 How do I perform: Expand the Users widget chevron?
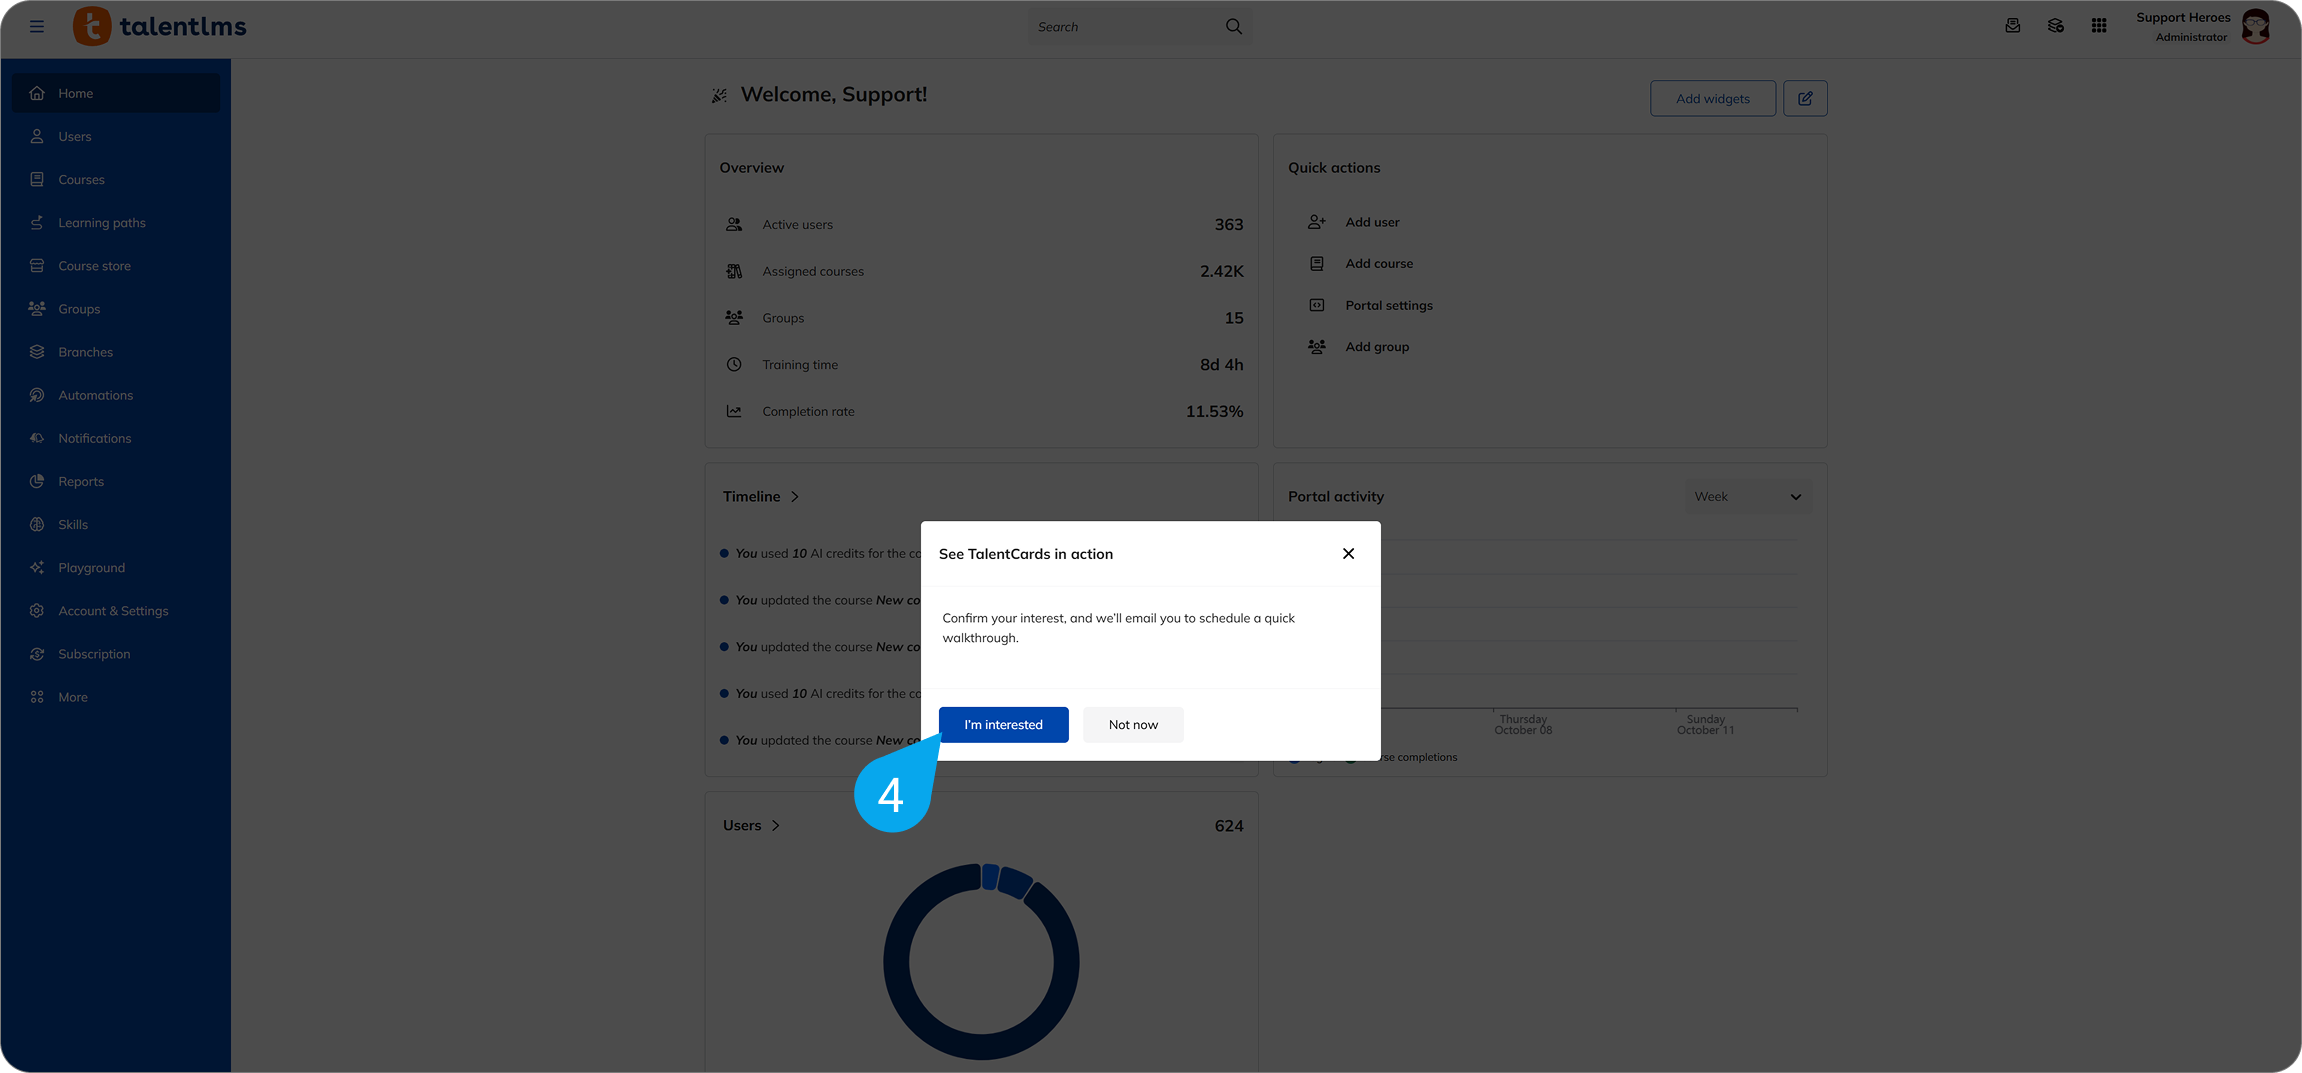776,826
